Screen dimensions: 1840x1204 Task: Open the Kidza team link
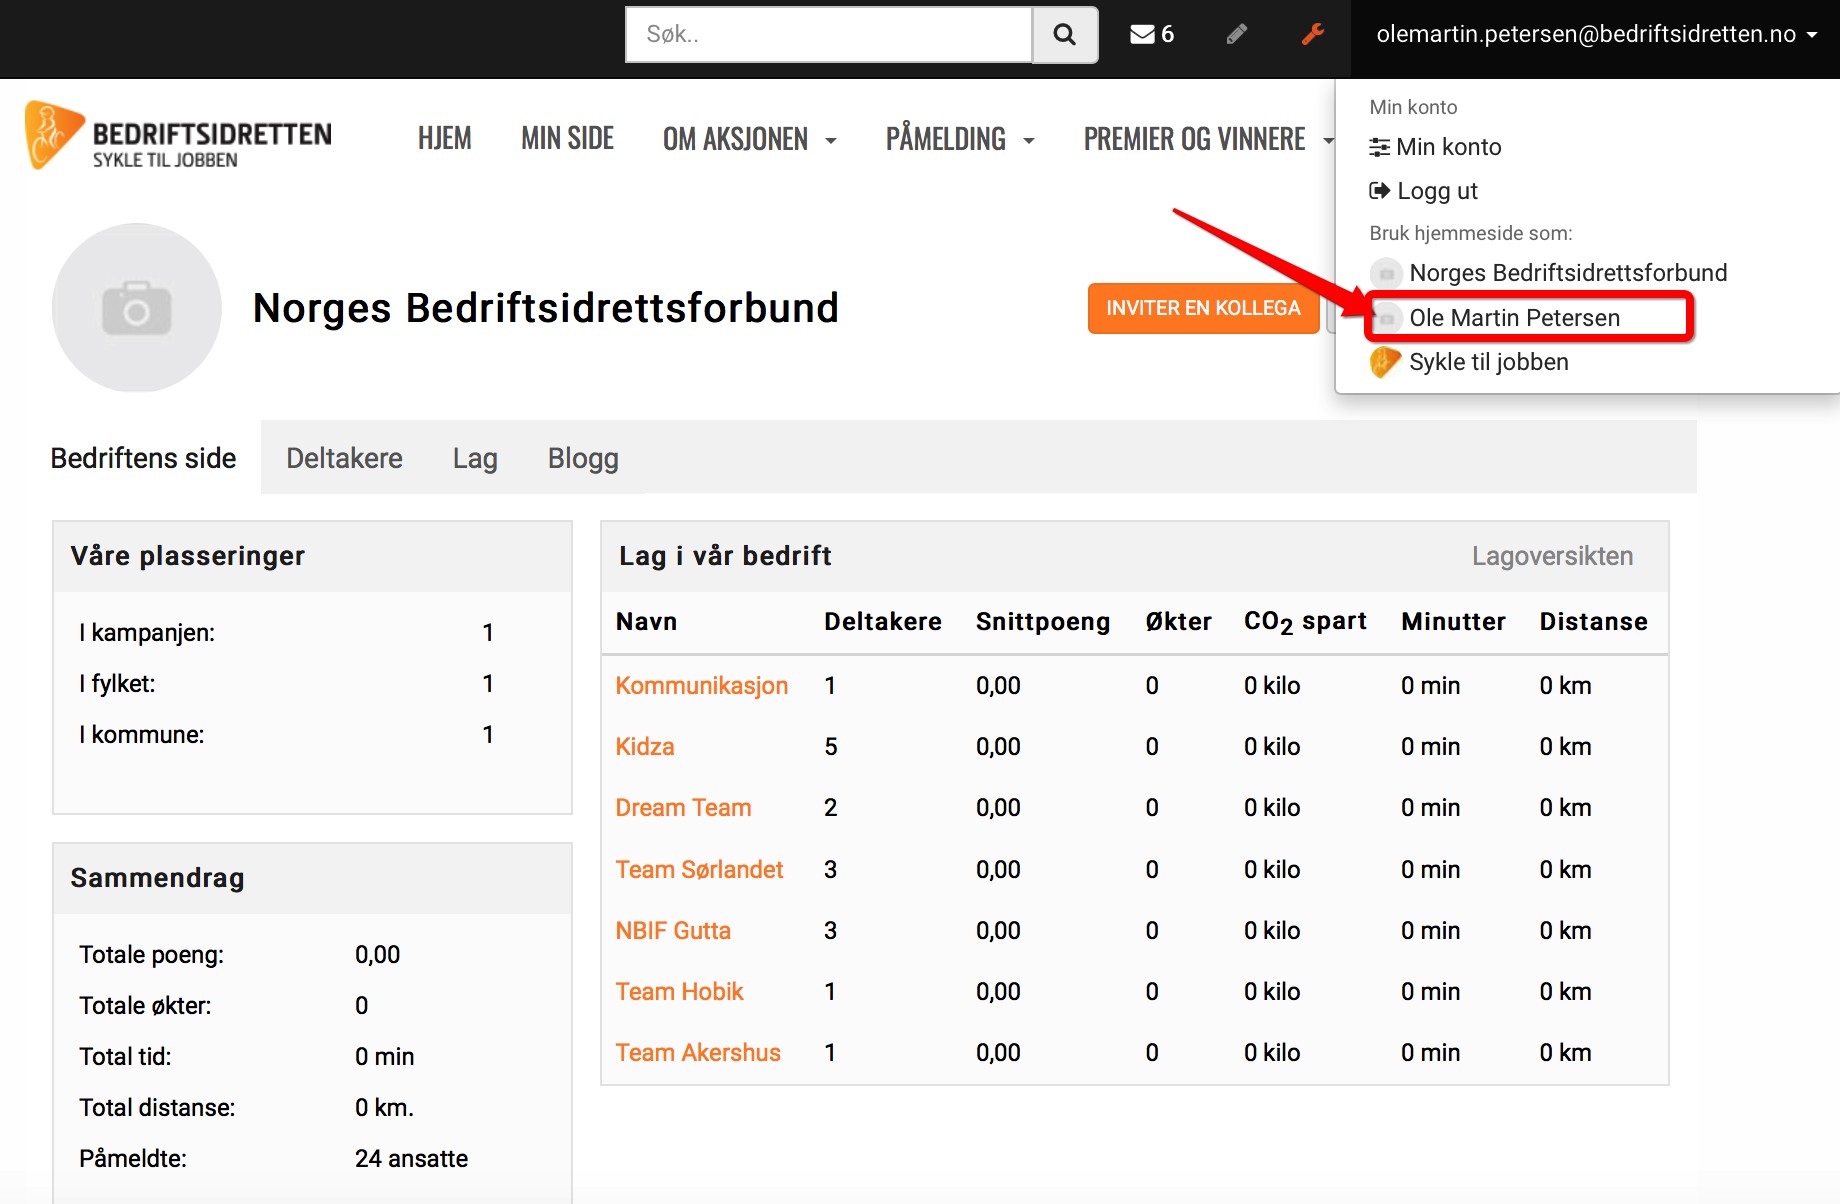pyautogui.click(x=645, y=746)
